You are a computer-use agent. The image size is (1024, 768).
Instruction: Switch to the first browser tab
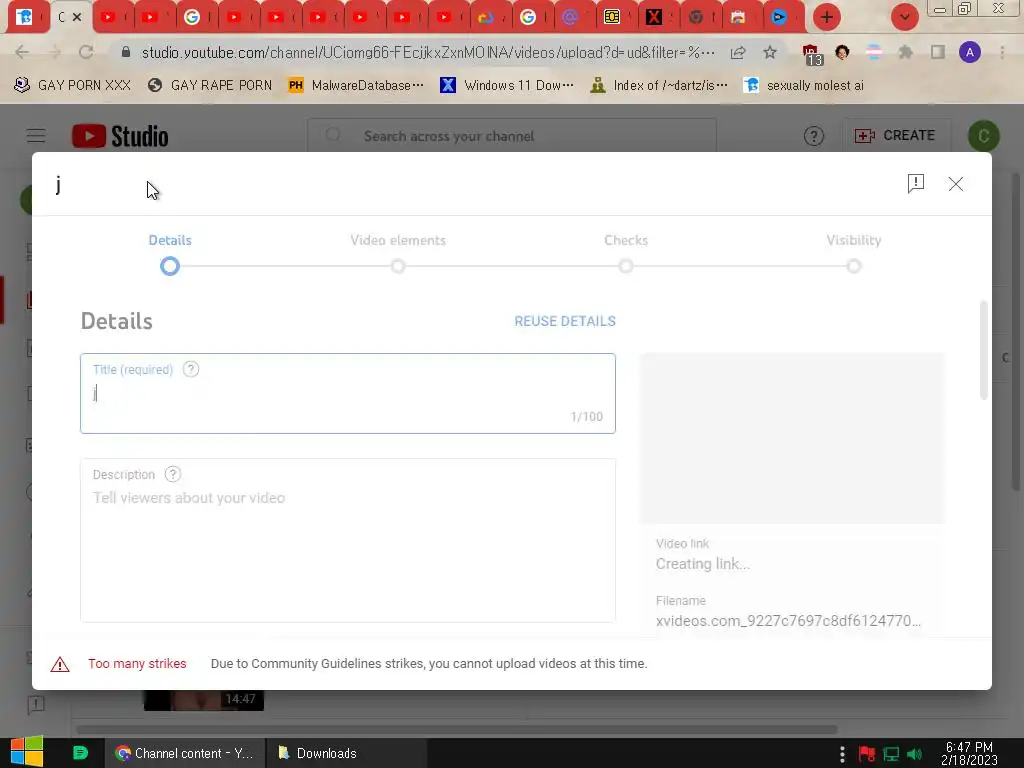[x=25, y=17]
